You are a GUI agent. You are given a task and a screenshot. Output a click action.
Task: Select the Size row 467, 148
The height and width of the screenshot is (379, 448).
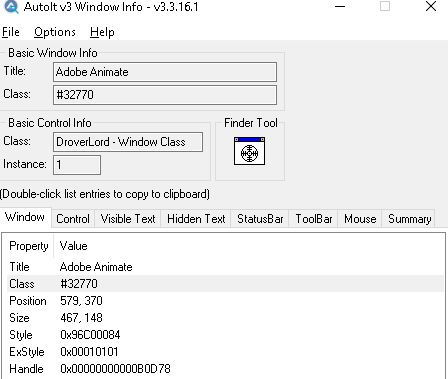tap(225, 318)
